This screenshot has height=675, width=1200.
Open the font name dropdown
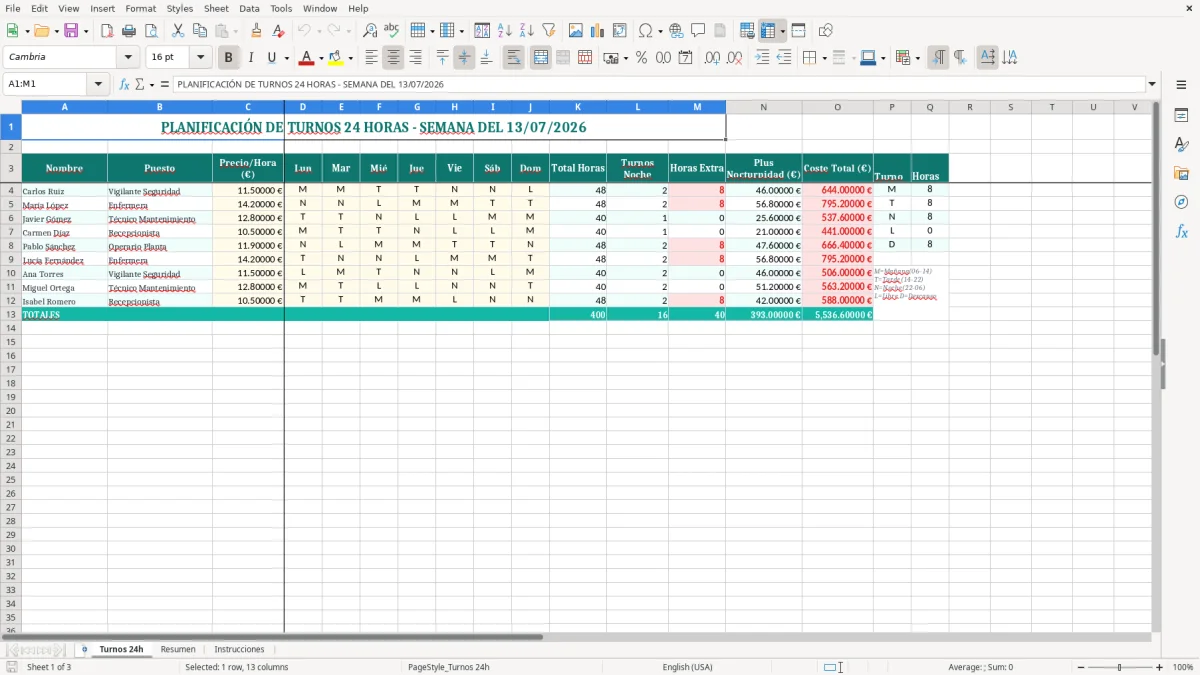click(x=128, y=57)
